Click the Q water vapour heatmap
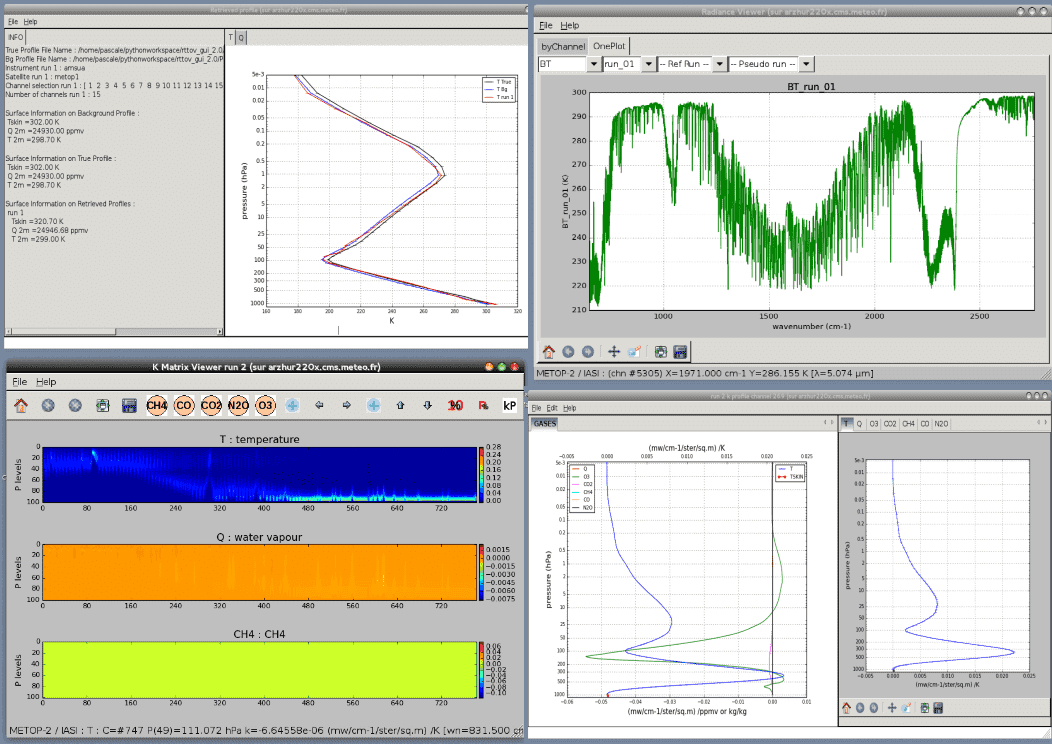The width and height of the screenshot is (1052, 744). [260, 572]
